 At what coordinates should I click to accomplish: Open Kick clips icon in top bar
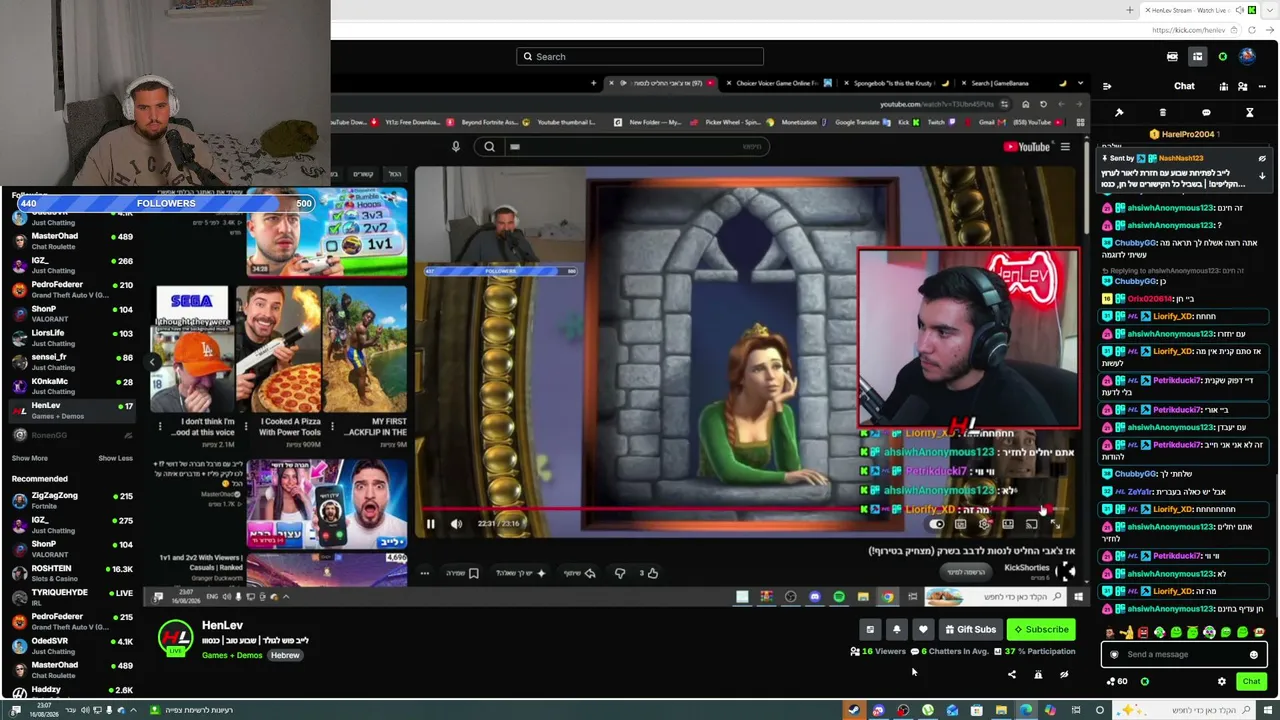click(x=1172, y=57)
